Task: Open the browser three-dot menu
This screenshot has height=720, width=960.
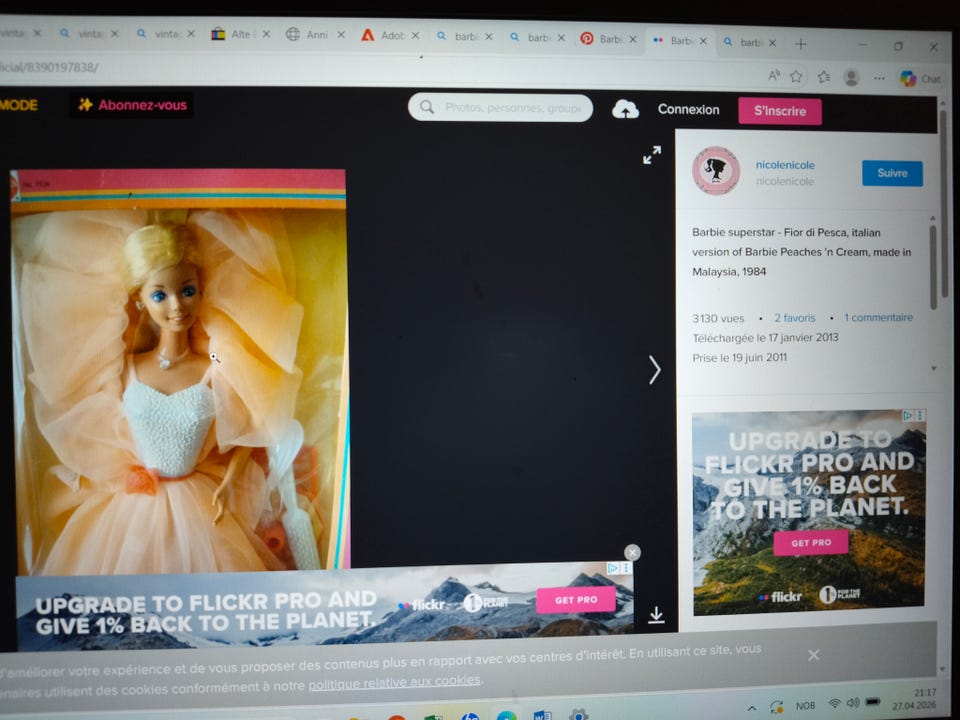Action: tap(879, 78)
